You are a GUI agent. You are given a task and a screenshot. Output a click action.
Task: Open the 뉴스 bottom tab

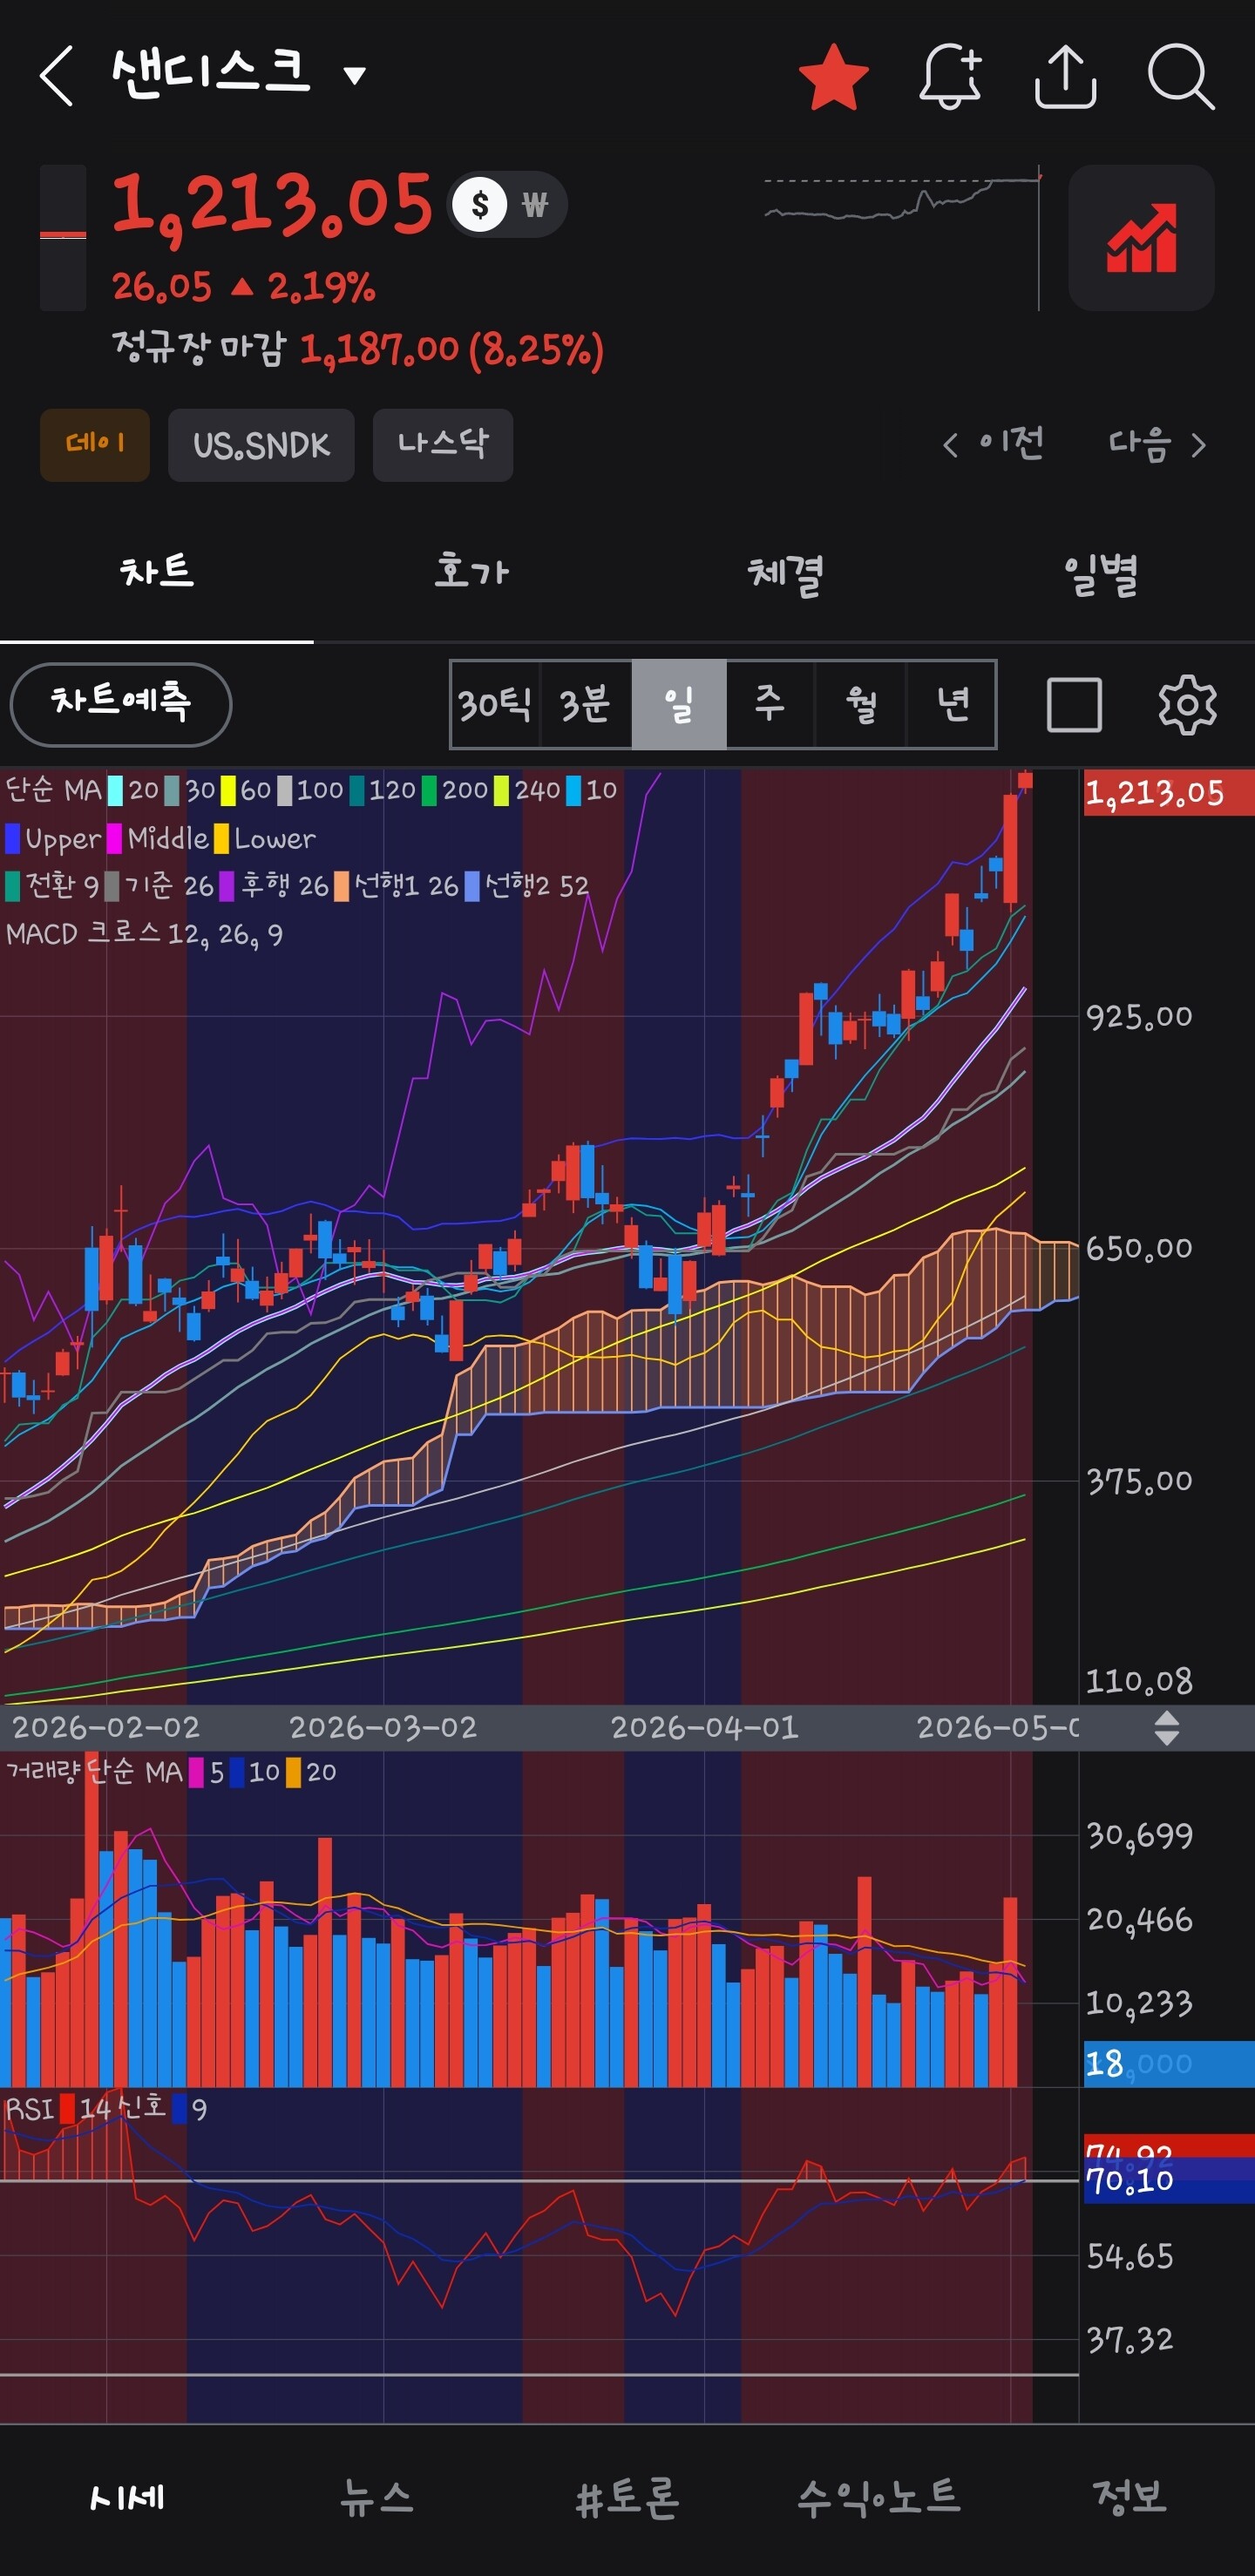pyautogui.click(x=376, y=2497)
